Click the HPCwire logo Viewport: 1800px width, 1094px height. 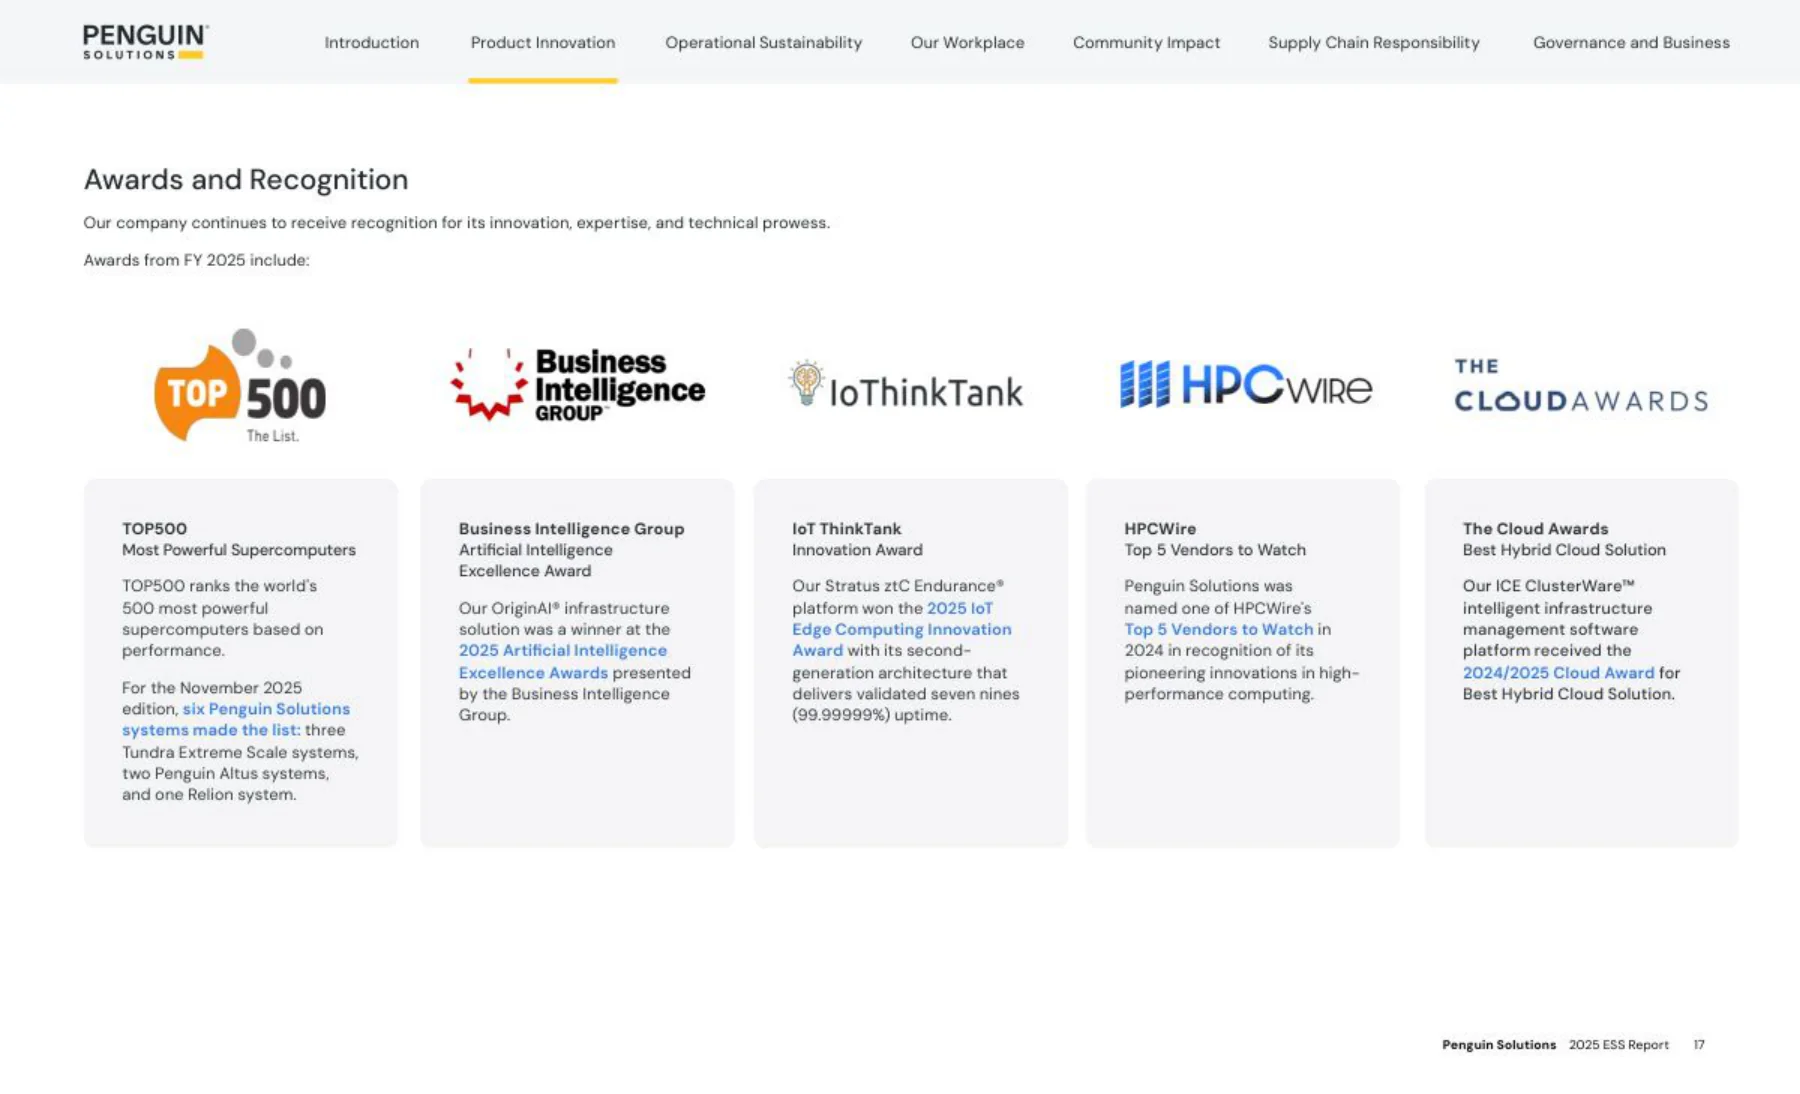(x=1246, y=385)
